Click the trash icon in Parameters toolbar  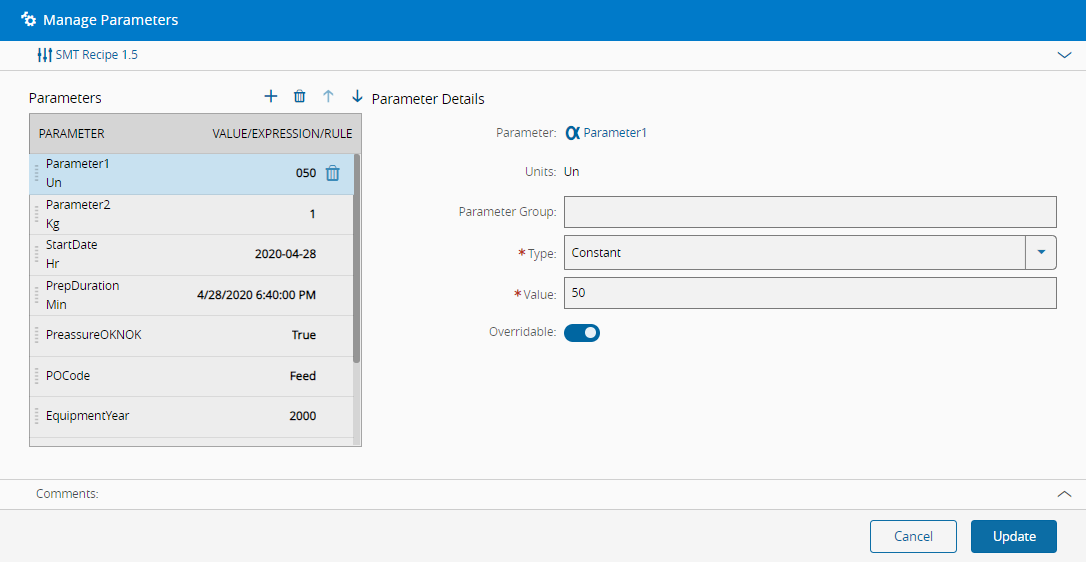tap(299, 96)
